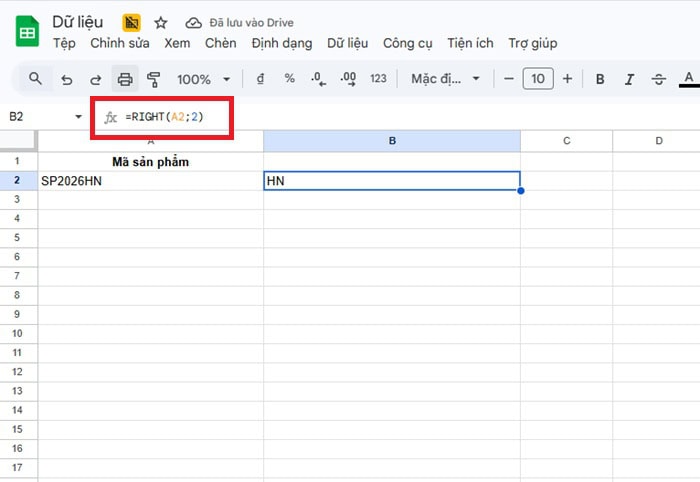Open the 100% zoom dropdown
This screenshot has height=482, width=700.
(x=204, y=79)
